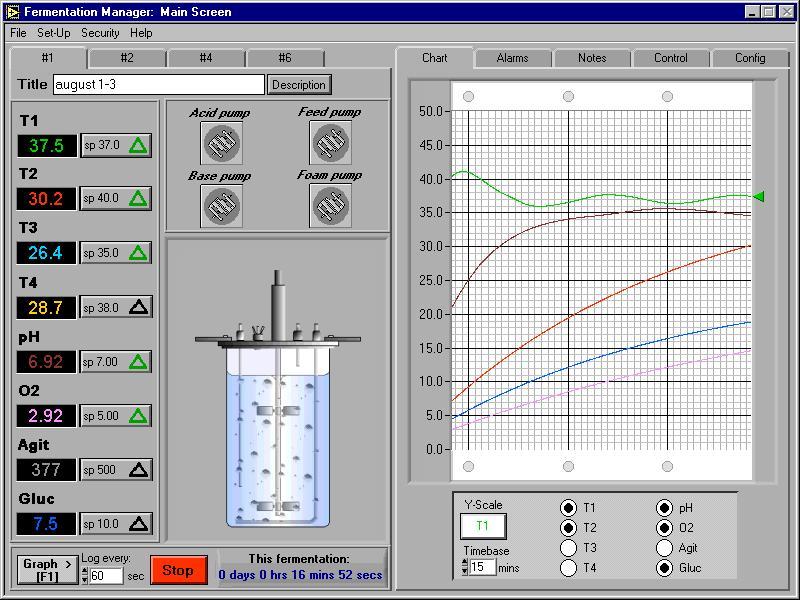Switch to fermenter tab #1
Viewport: 800px width, 600px height.
(x=47, y=58)
